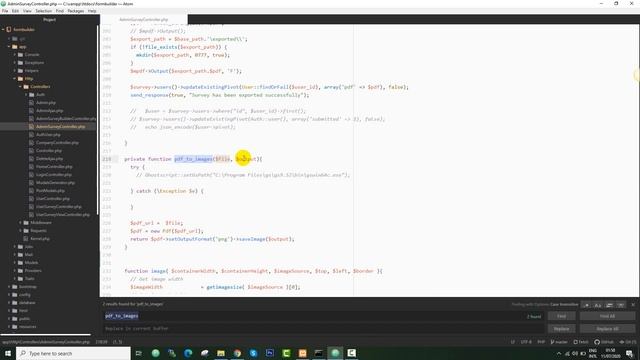
Task: Collapse the Controllers folder
Action: (x=20, y=87)
